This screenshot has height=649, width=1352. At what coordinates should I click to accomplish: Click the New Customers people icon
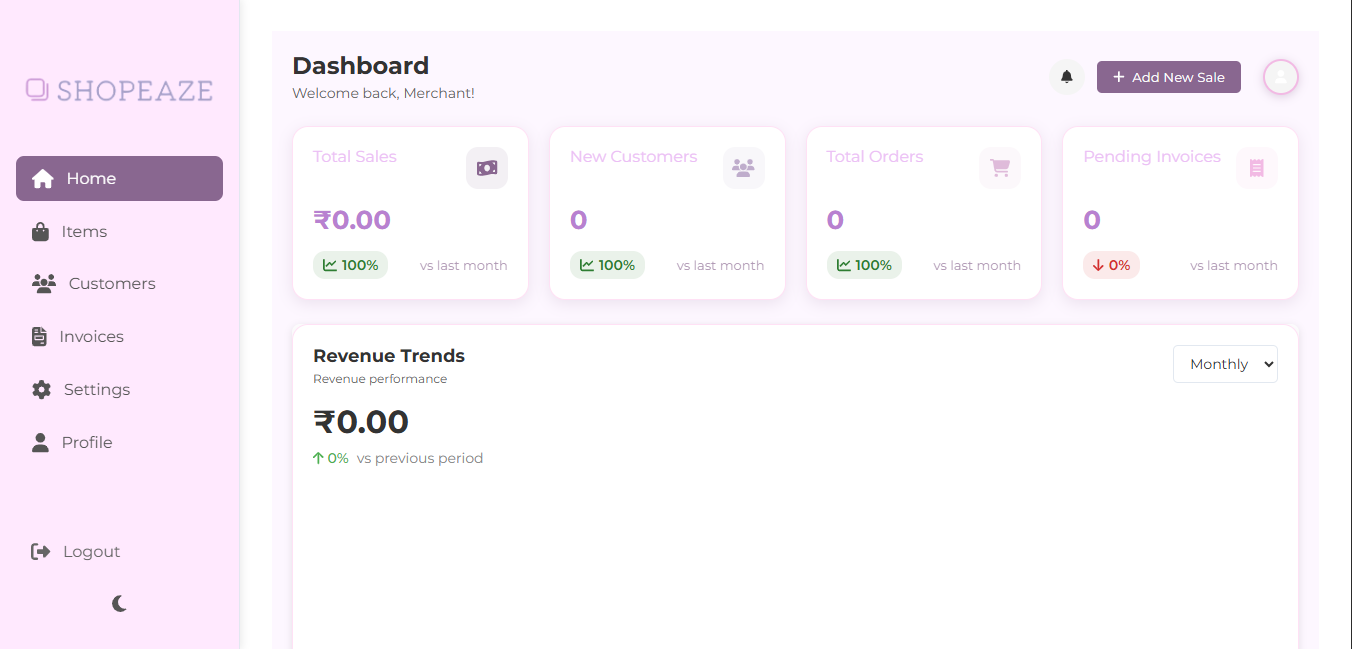[743, 168]
